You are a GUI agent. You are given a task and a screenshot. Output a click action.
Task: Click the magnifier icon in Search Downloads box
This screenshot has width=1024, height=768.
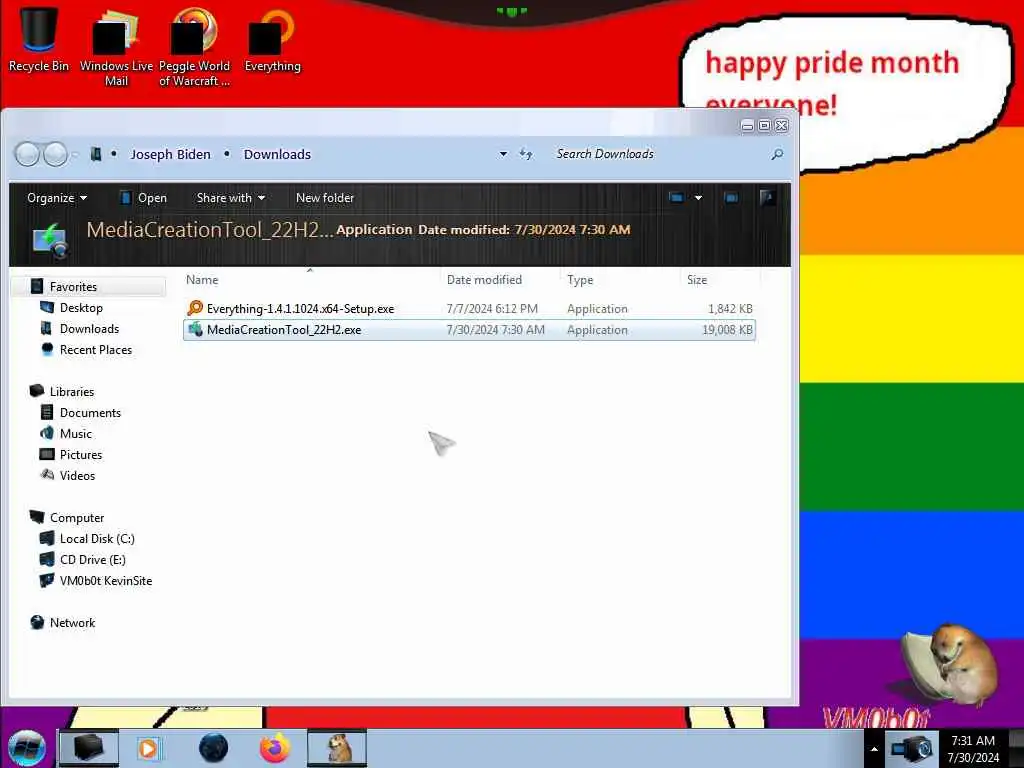pos(776,154)
